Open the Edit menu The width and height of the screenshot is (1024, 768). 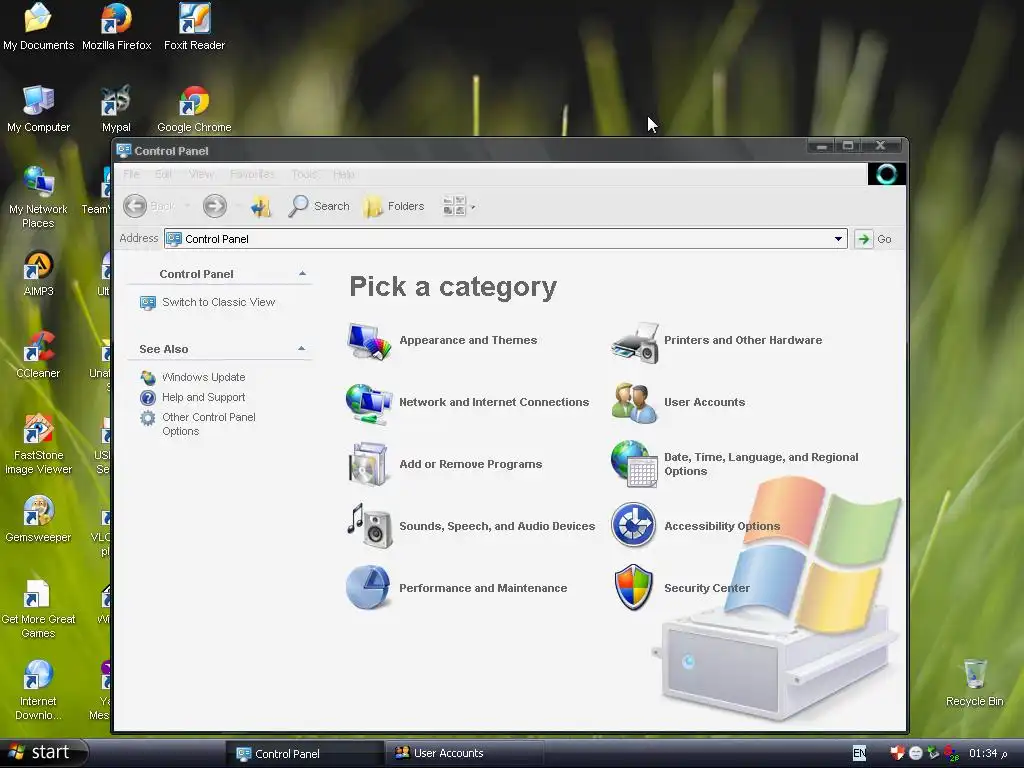[163, 174]
